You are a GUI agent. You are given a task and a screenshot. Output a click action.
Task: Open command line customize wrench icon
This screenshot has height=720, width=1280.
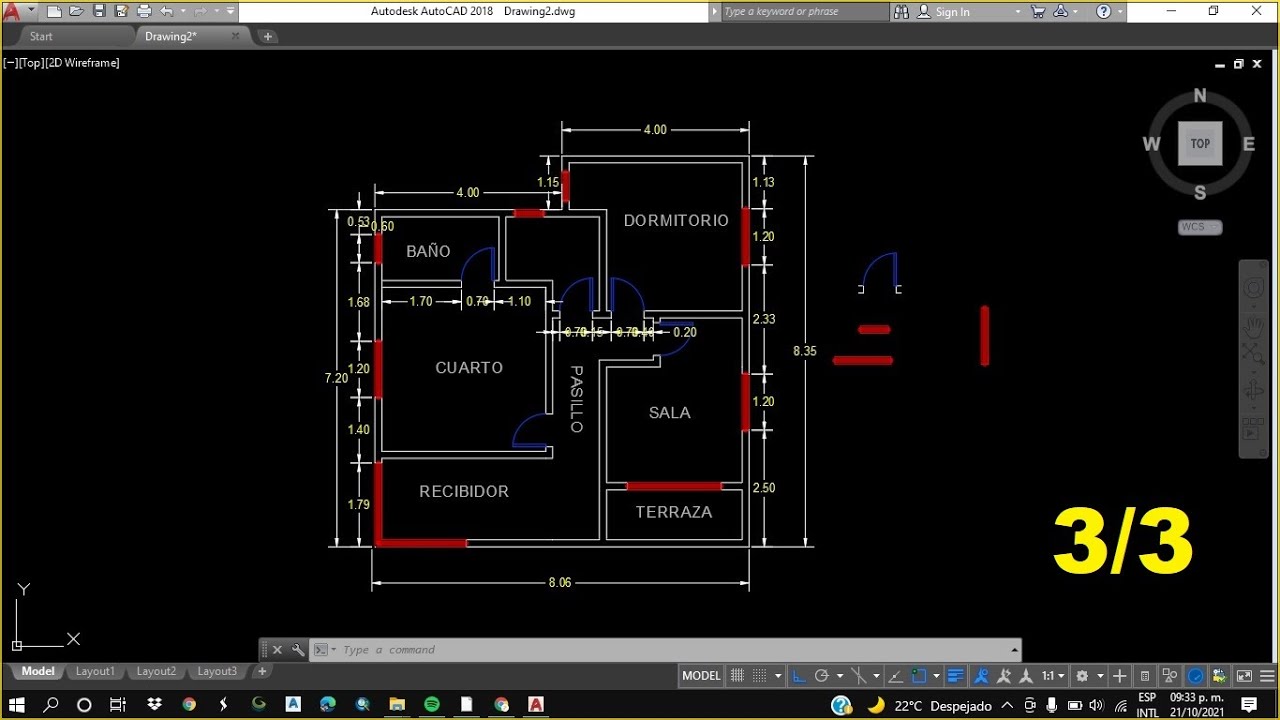[297, 650]
